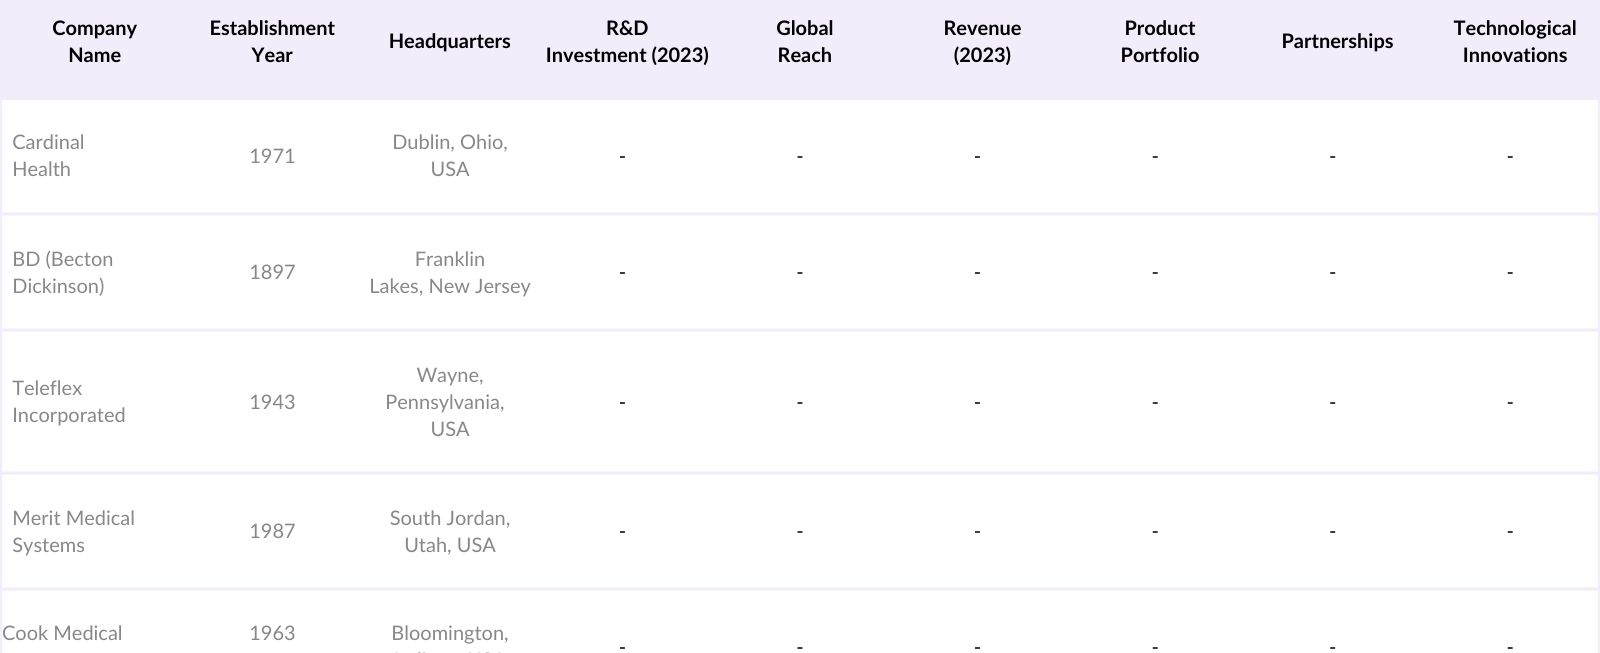Select the Headquarters column header
The width and height of the screenshot is (1600, 653).
(450, 42)
